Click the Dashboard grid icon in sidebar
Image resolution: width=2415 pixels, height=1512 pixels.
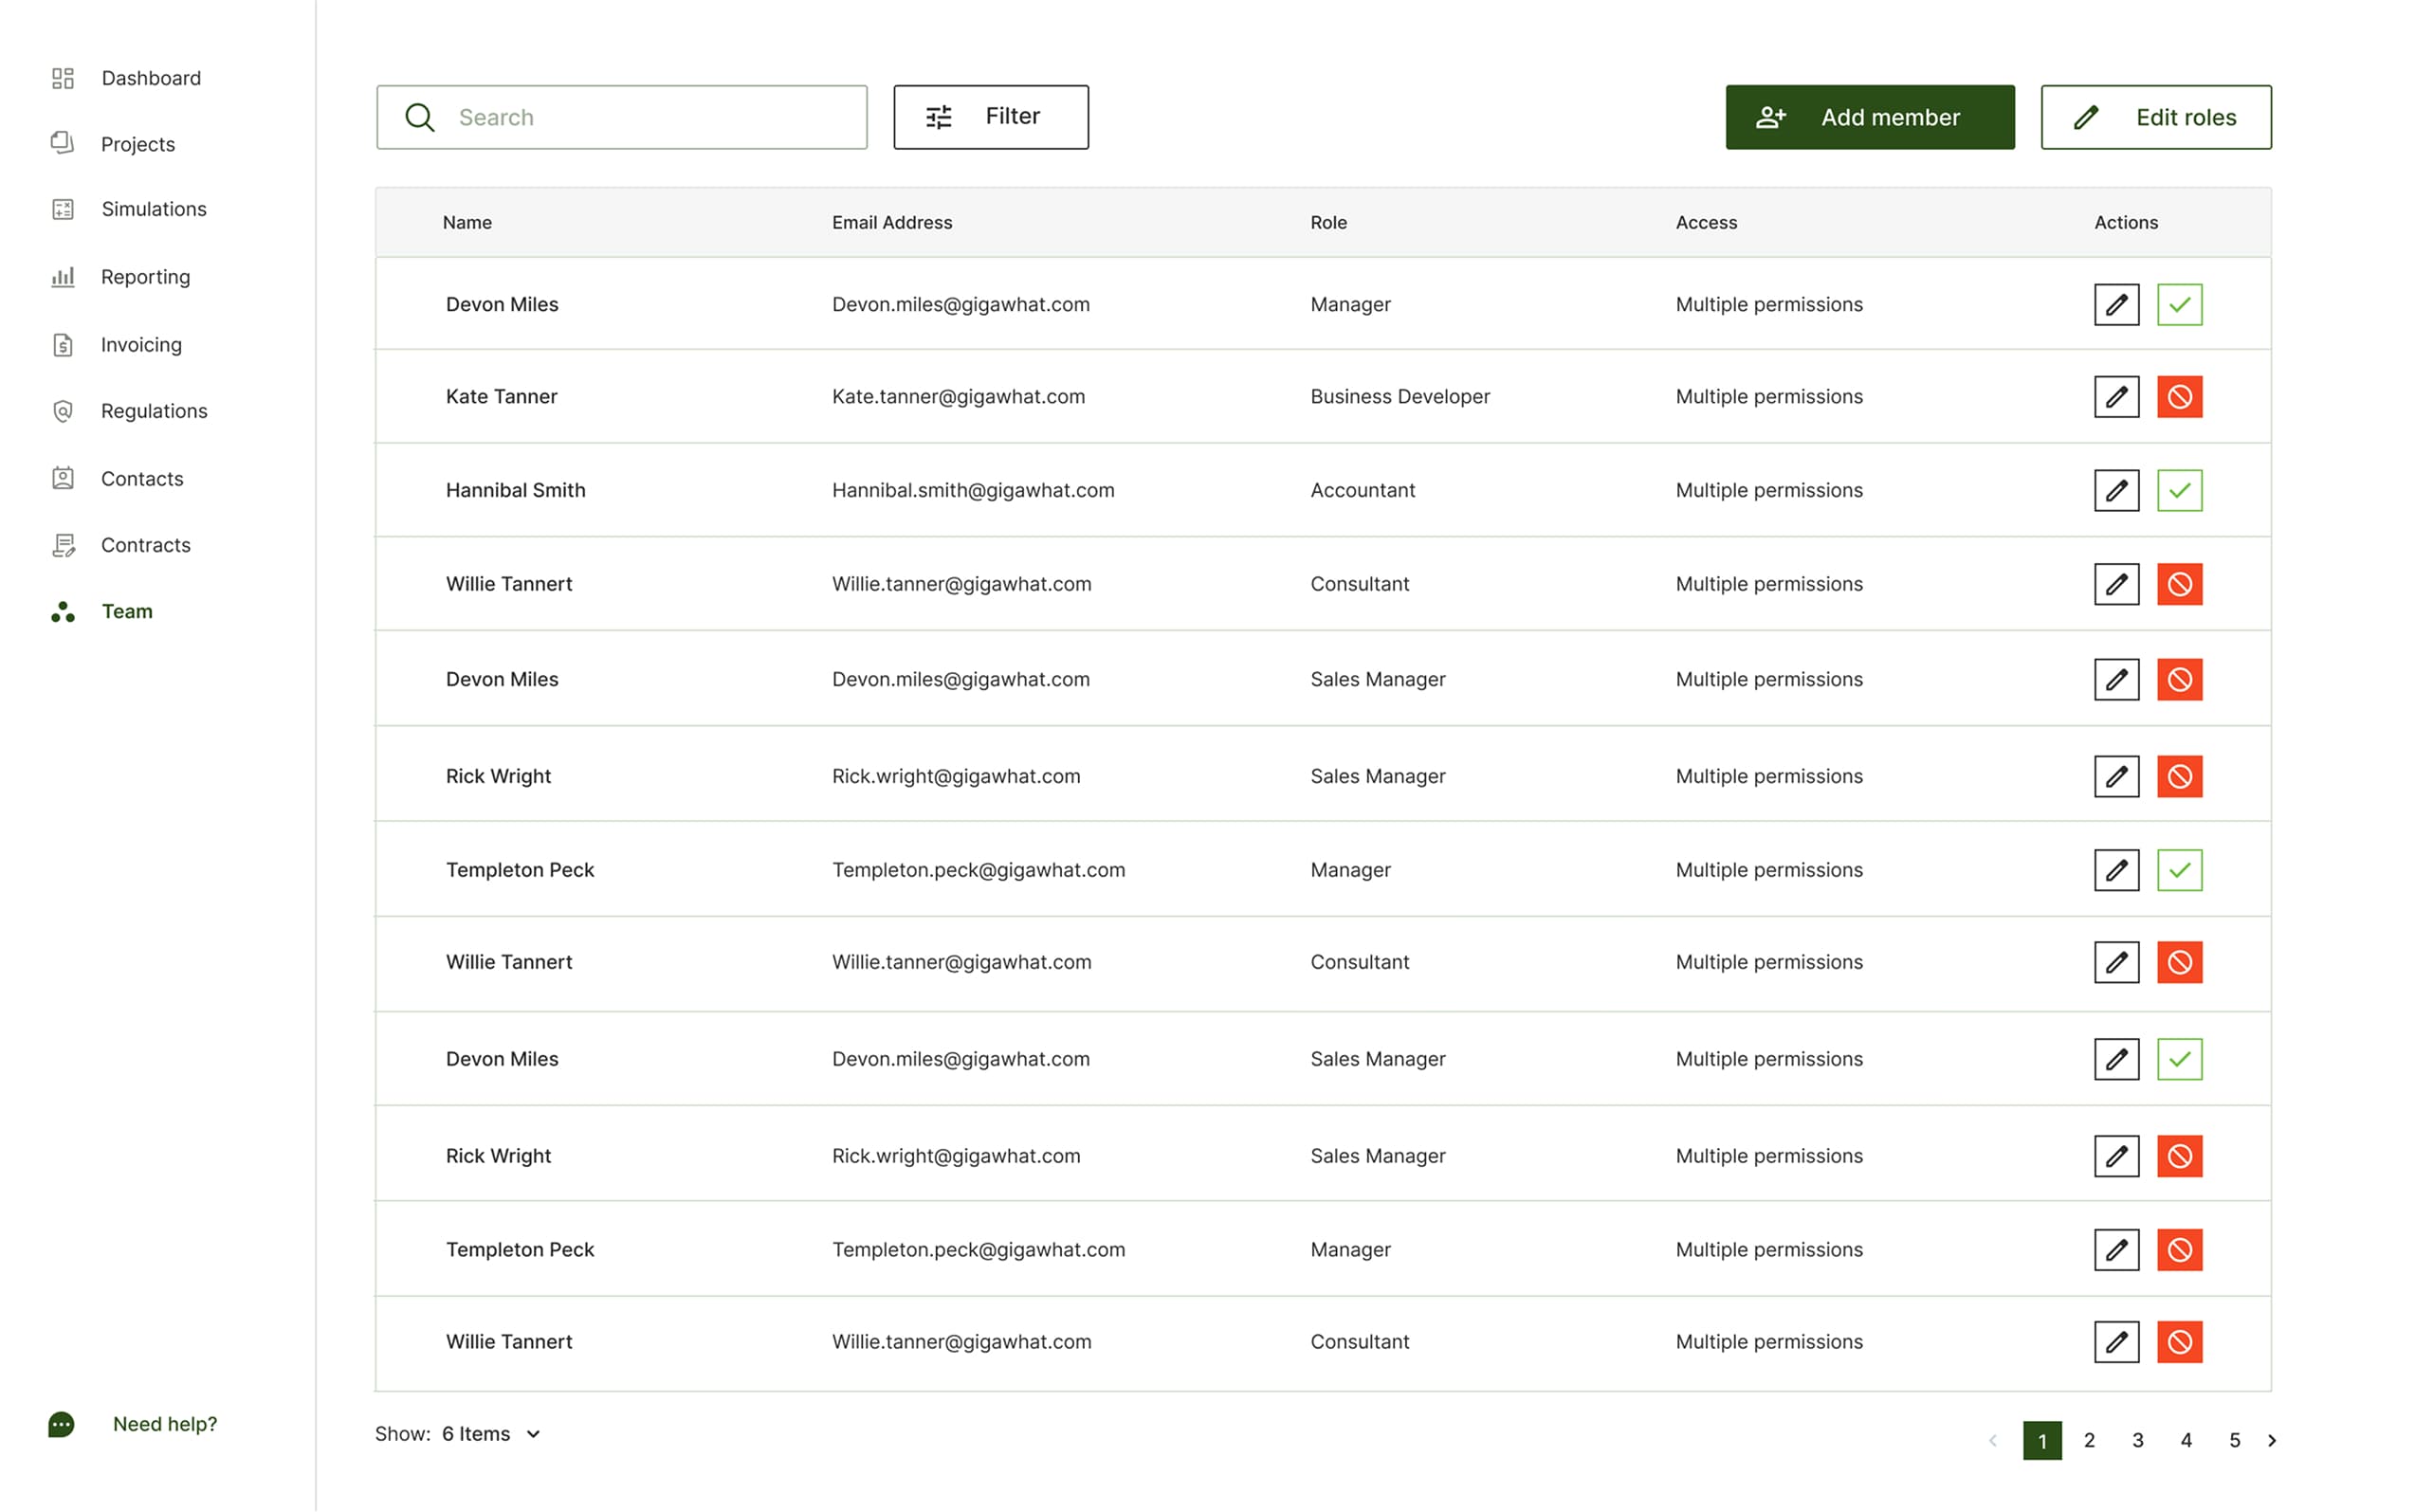63,78
